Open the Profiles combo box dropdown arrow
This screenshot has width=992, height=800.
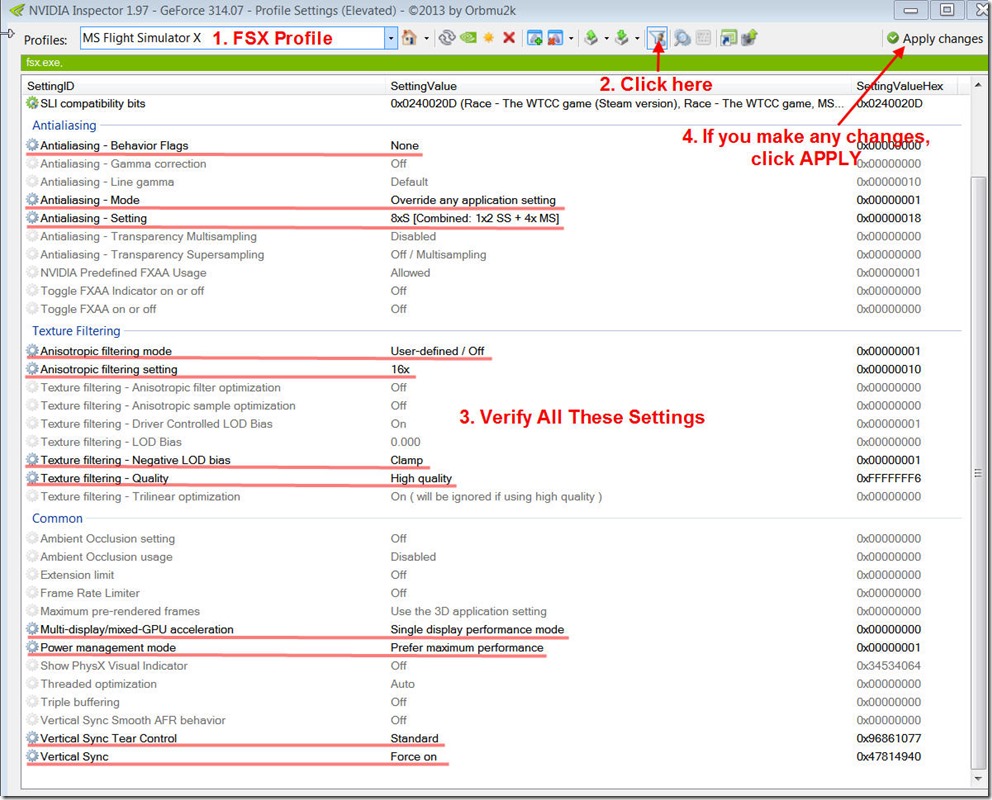coord(391,39)
